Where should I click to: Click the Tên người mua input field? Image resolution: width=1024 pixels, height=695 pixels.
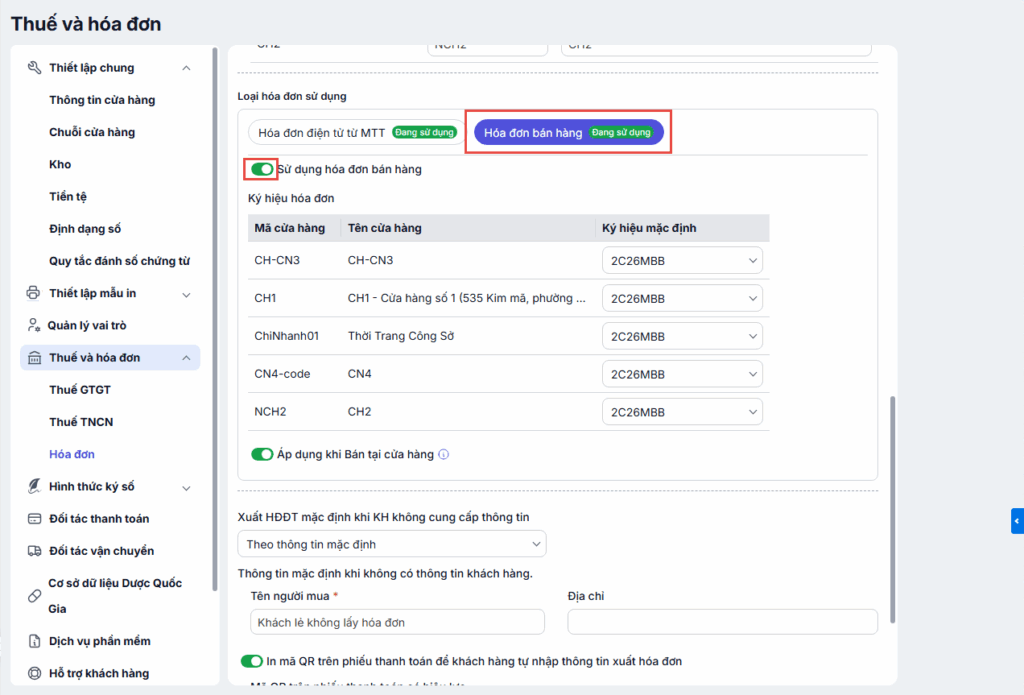tap(398, 622)
